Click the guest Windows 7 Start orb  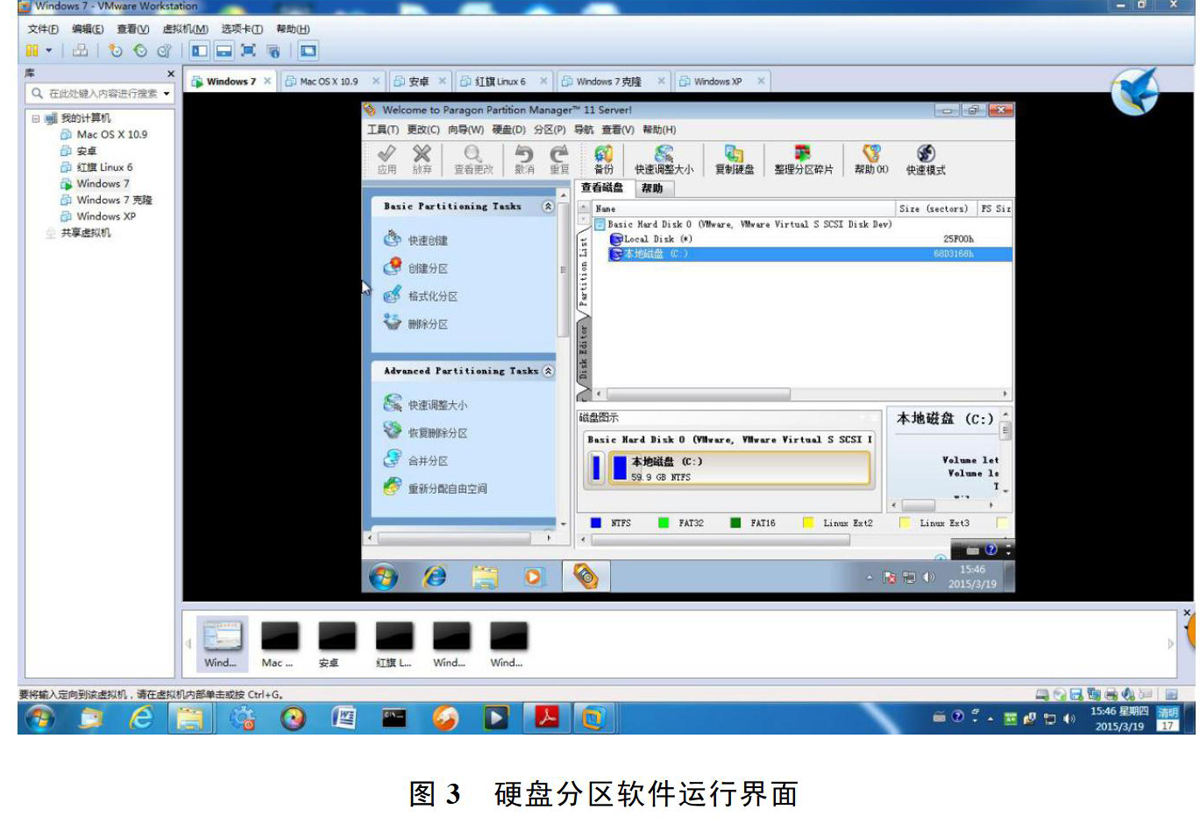[383, 576]
